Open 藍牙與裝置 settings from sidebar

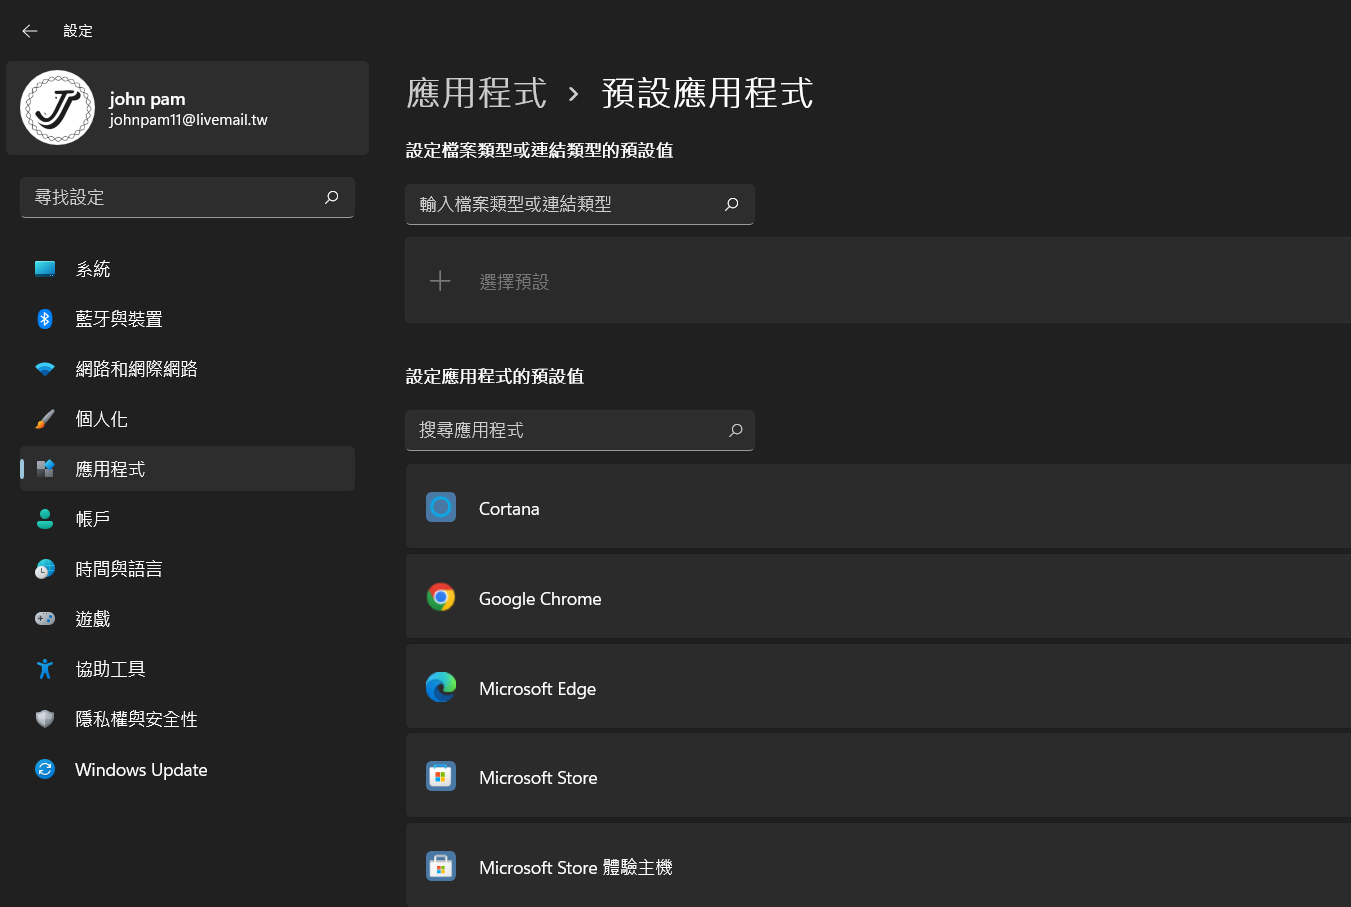(x=44, y=318)
